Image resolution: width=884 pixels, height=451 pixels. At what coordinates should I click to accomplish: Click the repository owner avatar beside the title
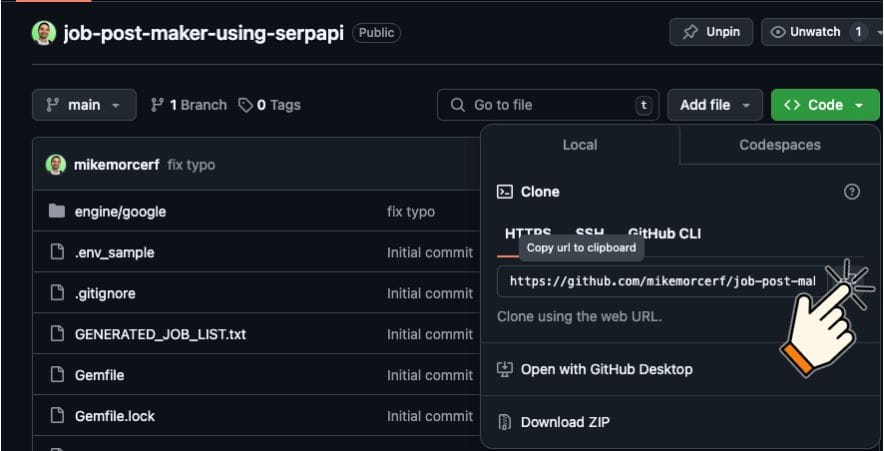click(x=43, y=33)
